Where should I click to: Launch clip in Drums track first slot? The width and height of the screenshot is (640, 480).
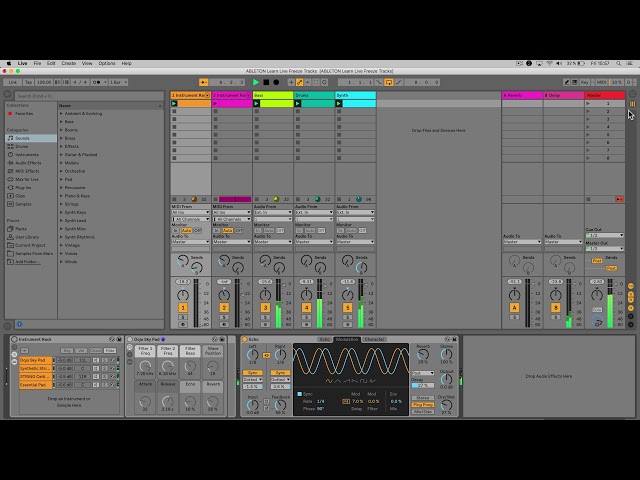click(x=298, y=104)
